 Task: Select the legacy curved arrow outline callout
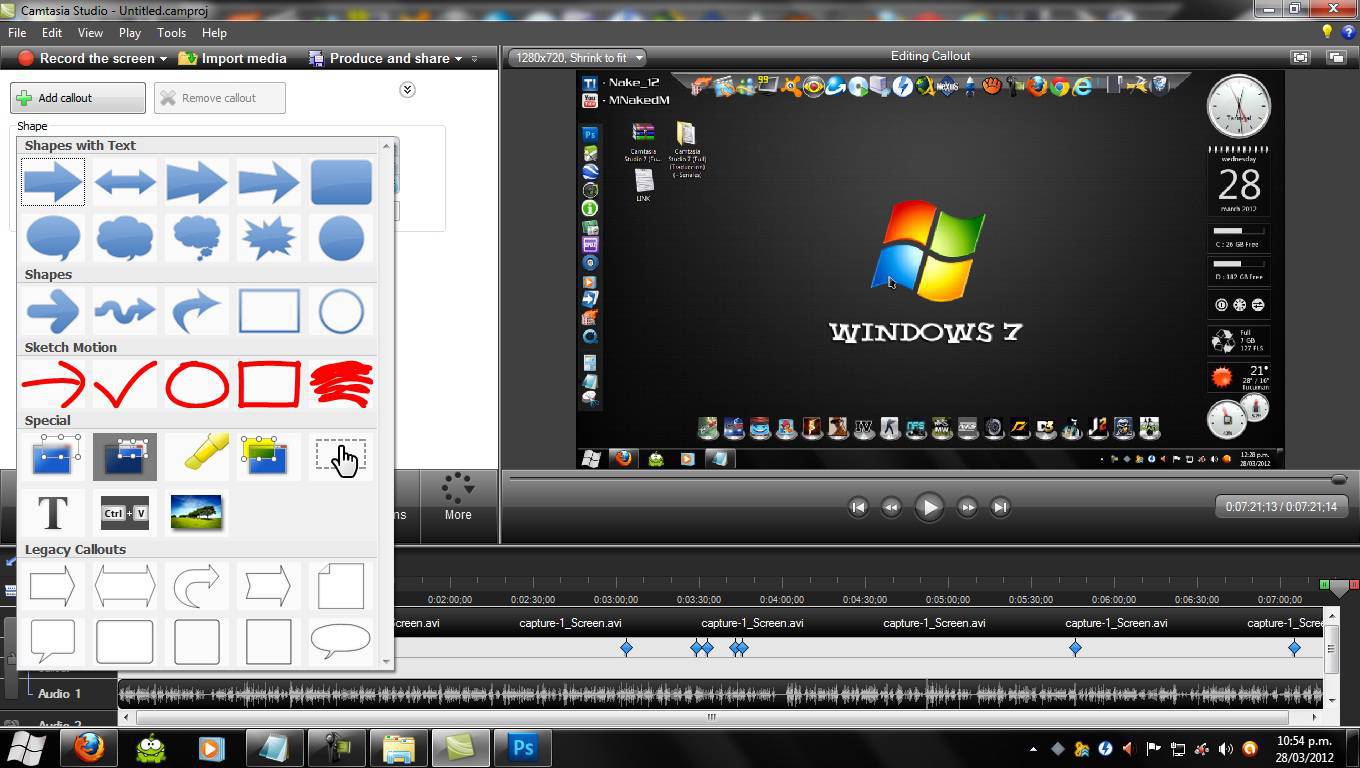(197, 586)
